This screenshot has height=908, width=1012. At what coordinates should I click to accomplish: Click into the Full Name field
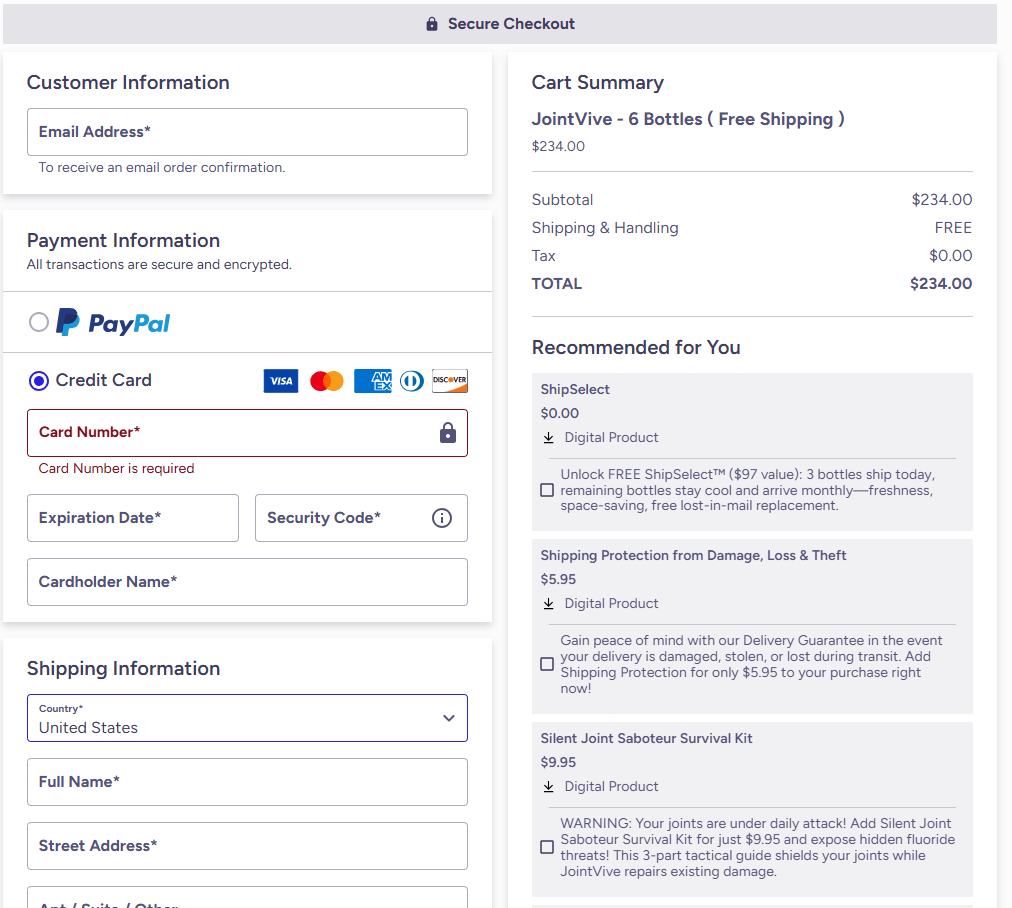[247, 782]
